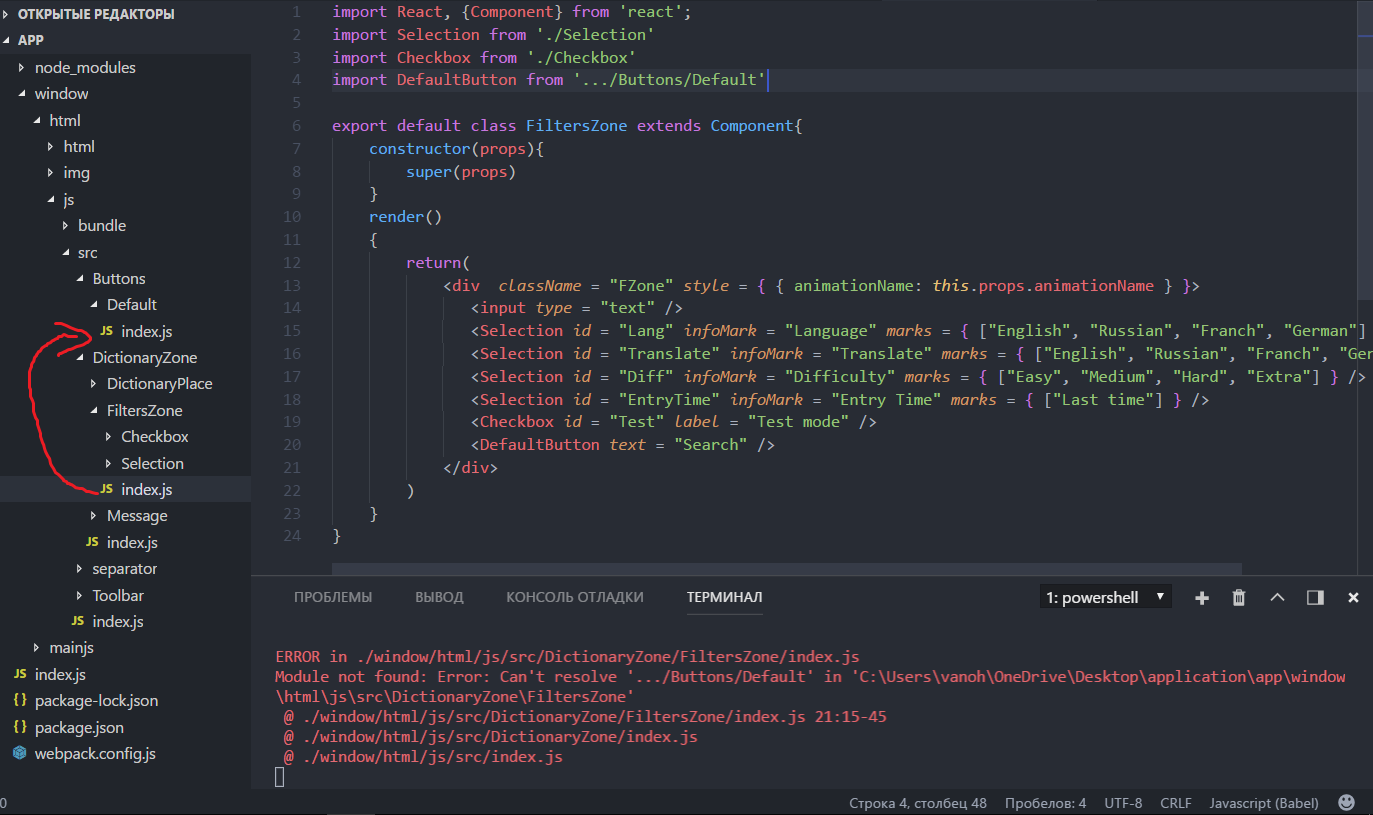Change the UTF-8 encoding in status bar
This screenshot has width=1373, height=815.
[x=1123, y=803]
